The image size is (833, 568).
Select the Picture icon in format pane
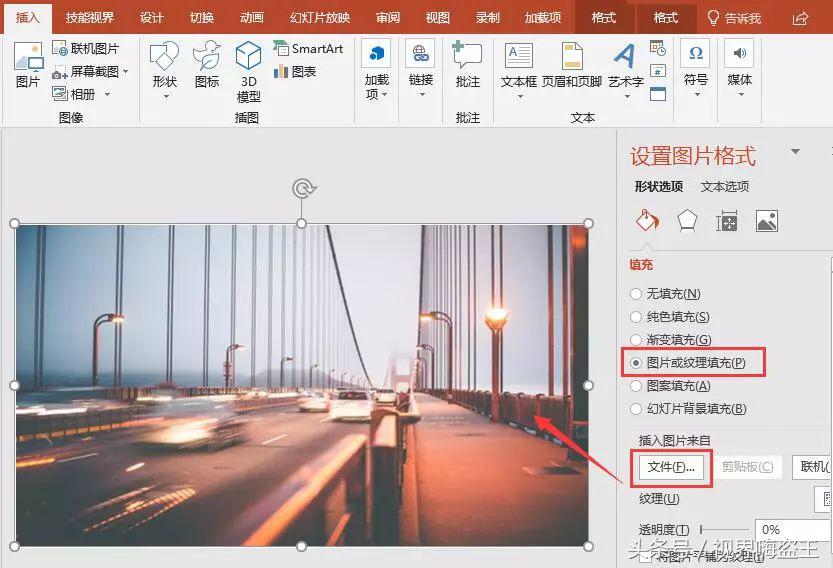tap(767, 221)
